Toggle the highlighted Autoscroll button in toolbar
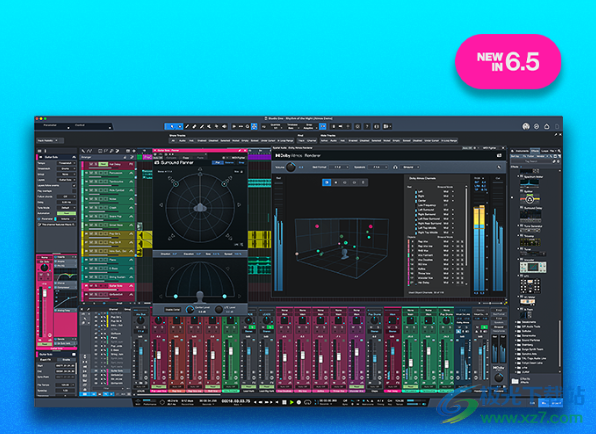596x434 pixels. click(x=254, y=127)
